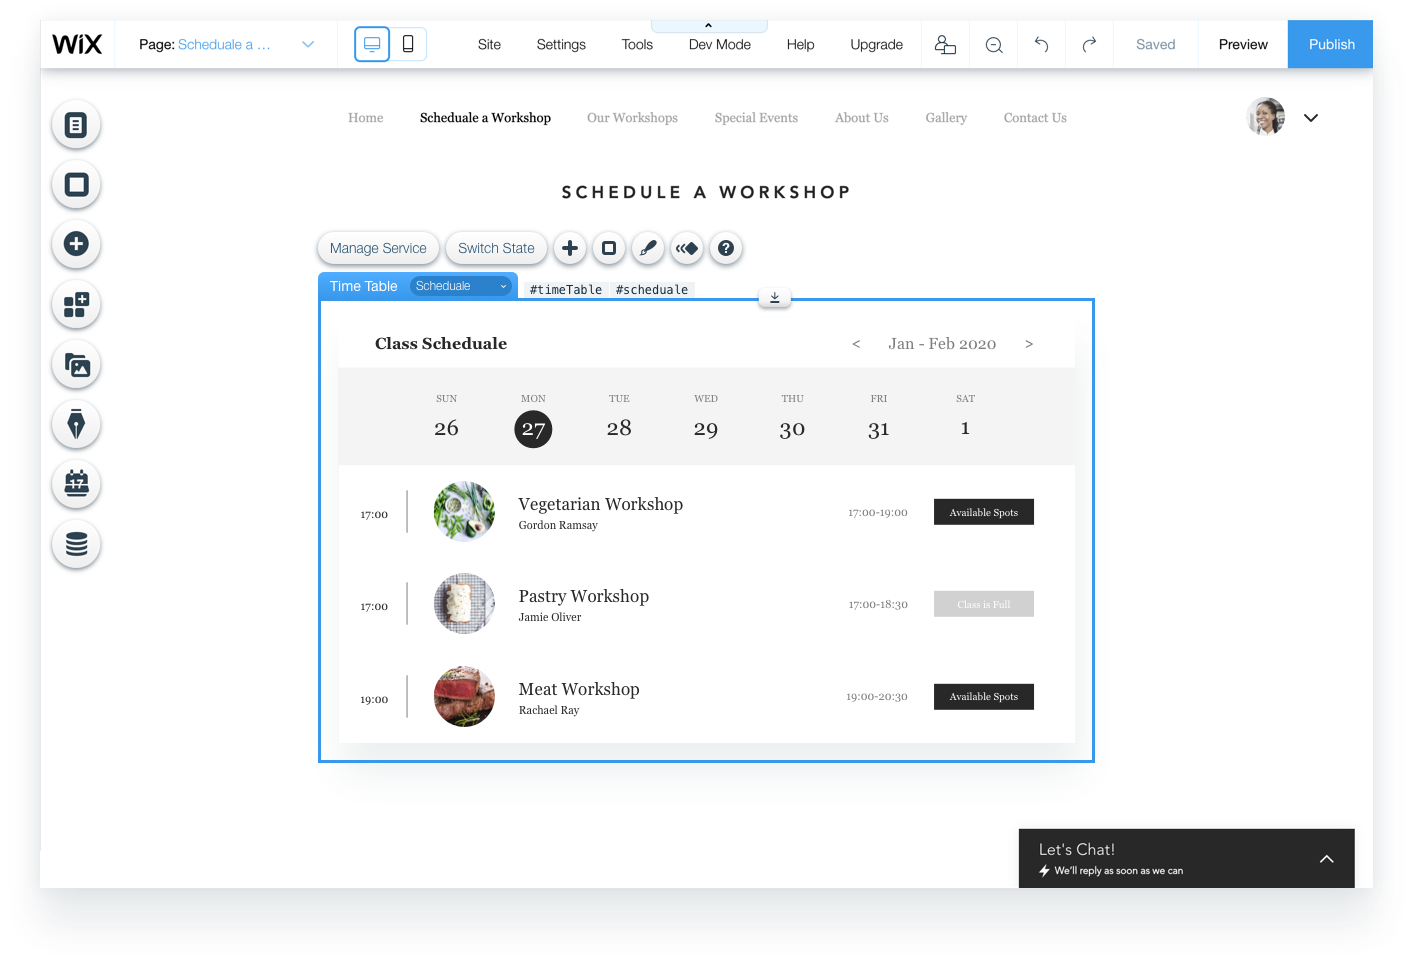
Task: Click the Class is Full button
Action: 984,604
